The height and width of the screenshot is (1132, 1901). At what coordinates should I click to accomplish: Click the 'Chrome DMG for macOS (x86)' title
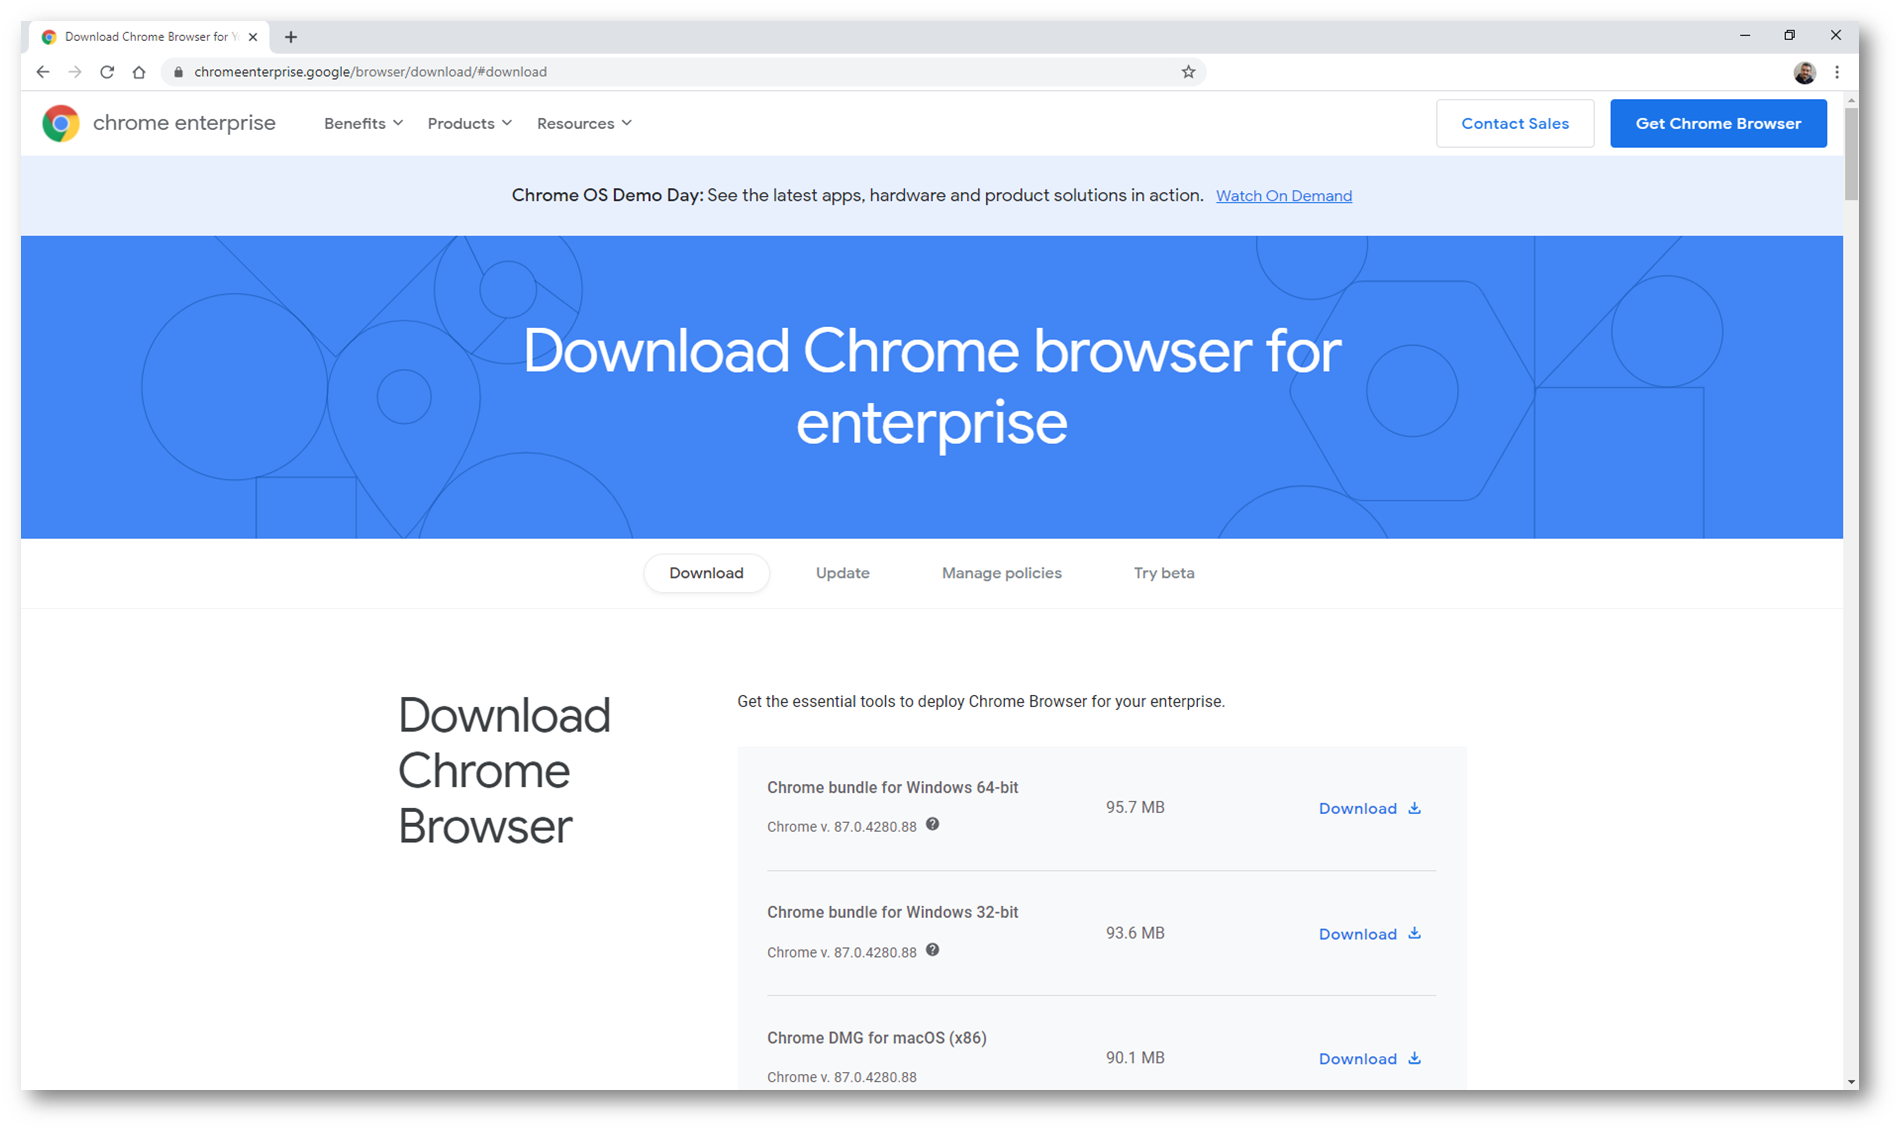tap(877, 1038)
